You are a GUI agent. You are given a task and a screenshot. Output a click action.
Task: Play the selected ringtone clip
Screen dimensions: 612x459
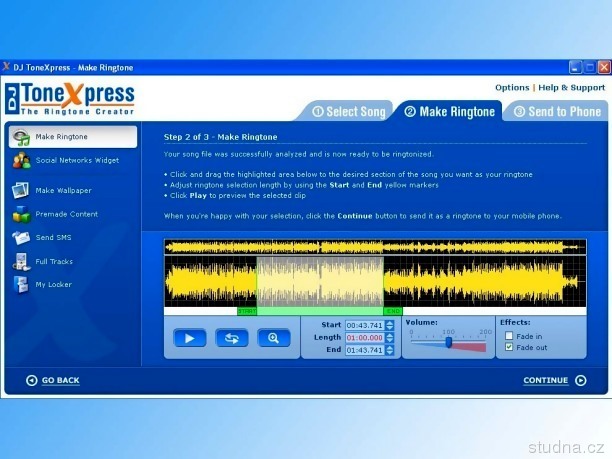click(x=190, y=338)
